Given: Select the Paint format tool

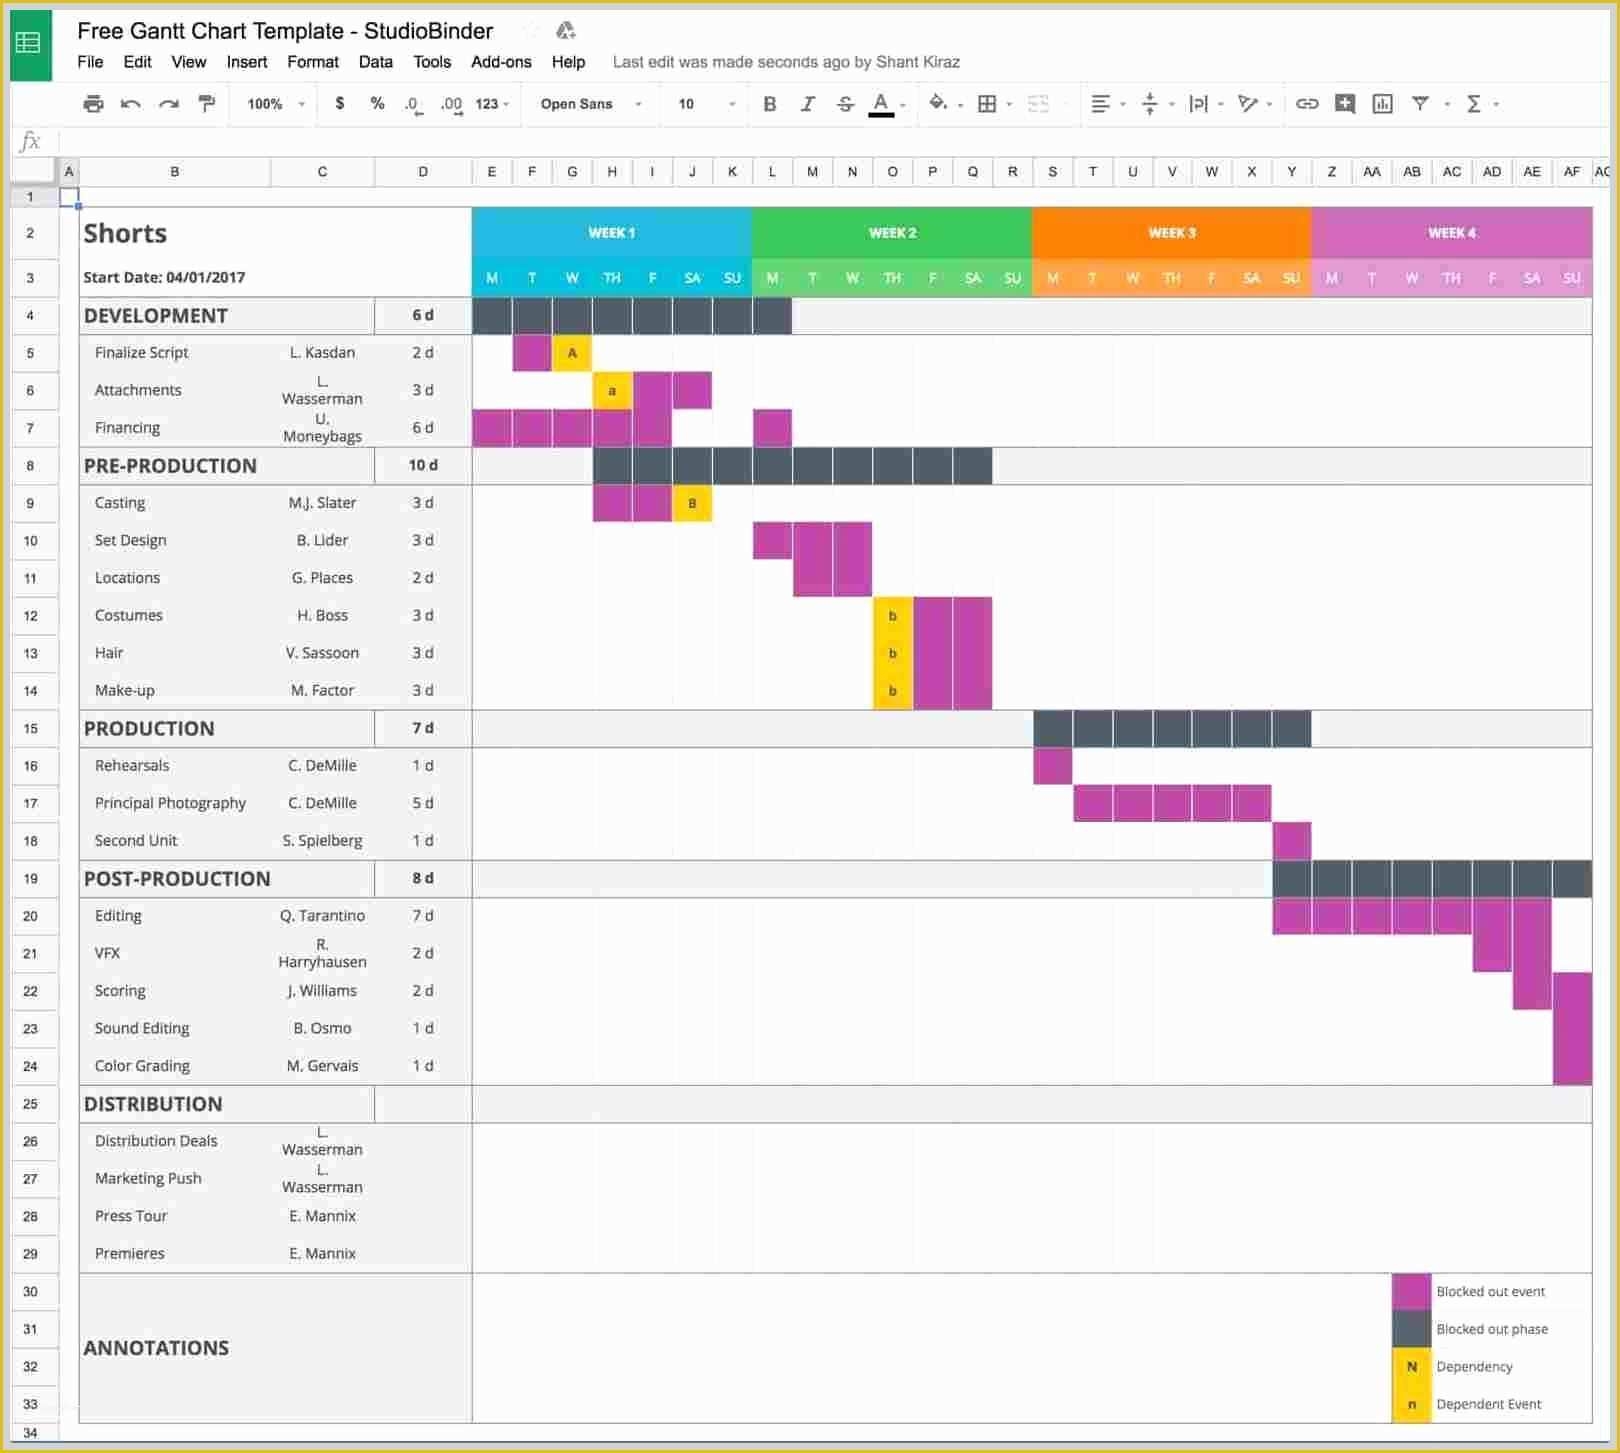Looking at the screenshot, I should (x=205, y=103).
